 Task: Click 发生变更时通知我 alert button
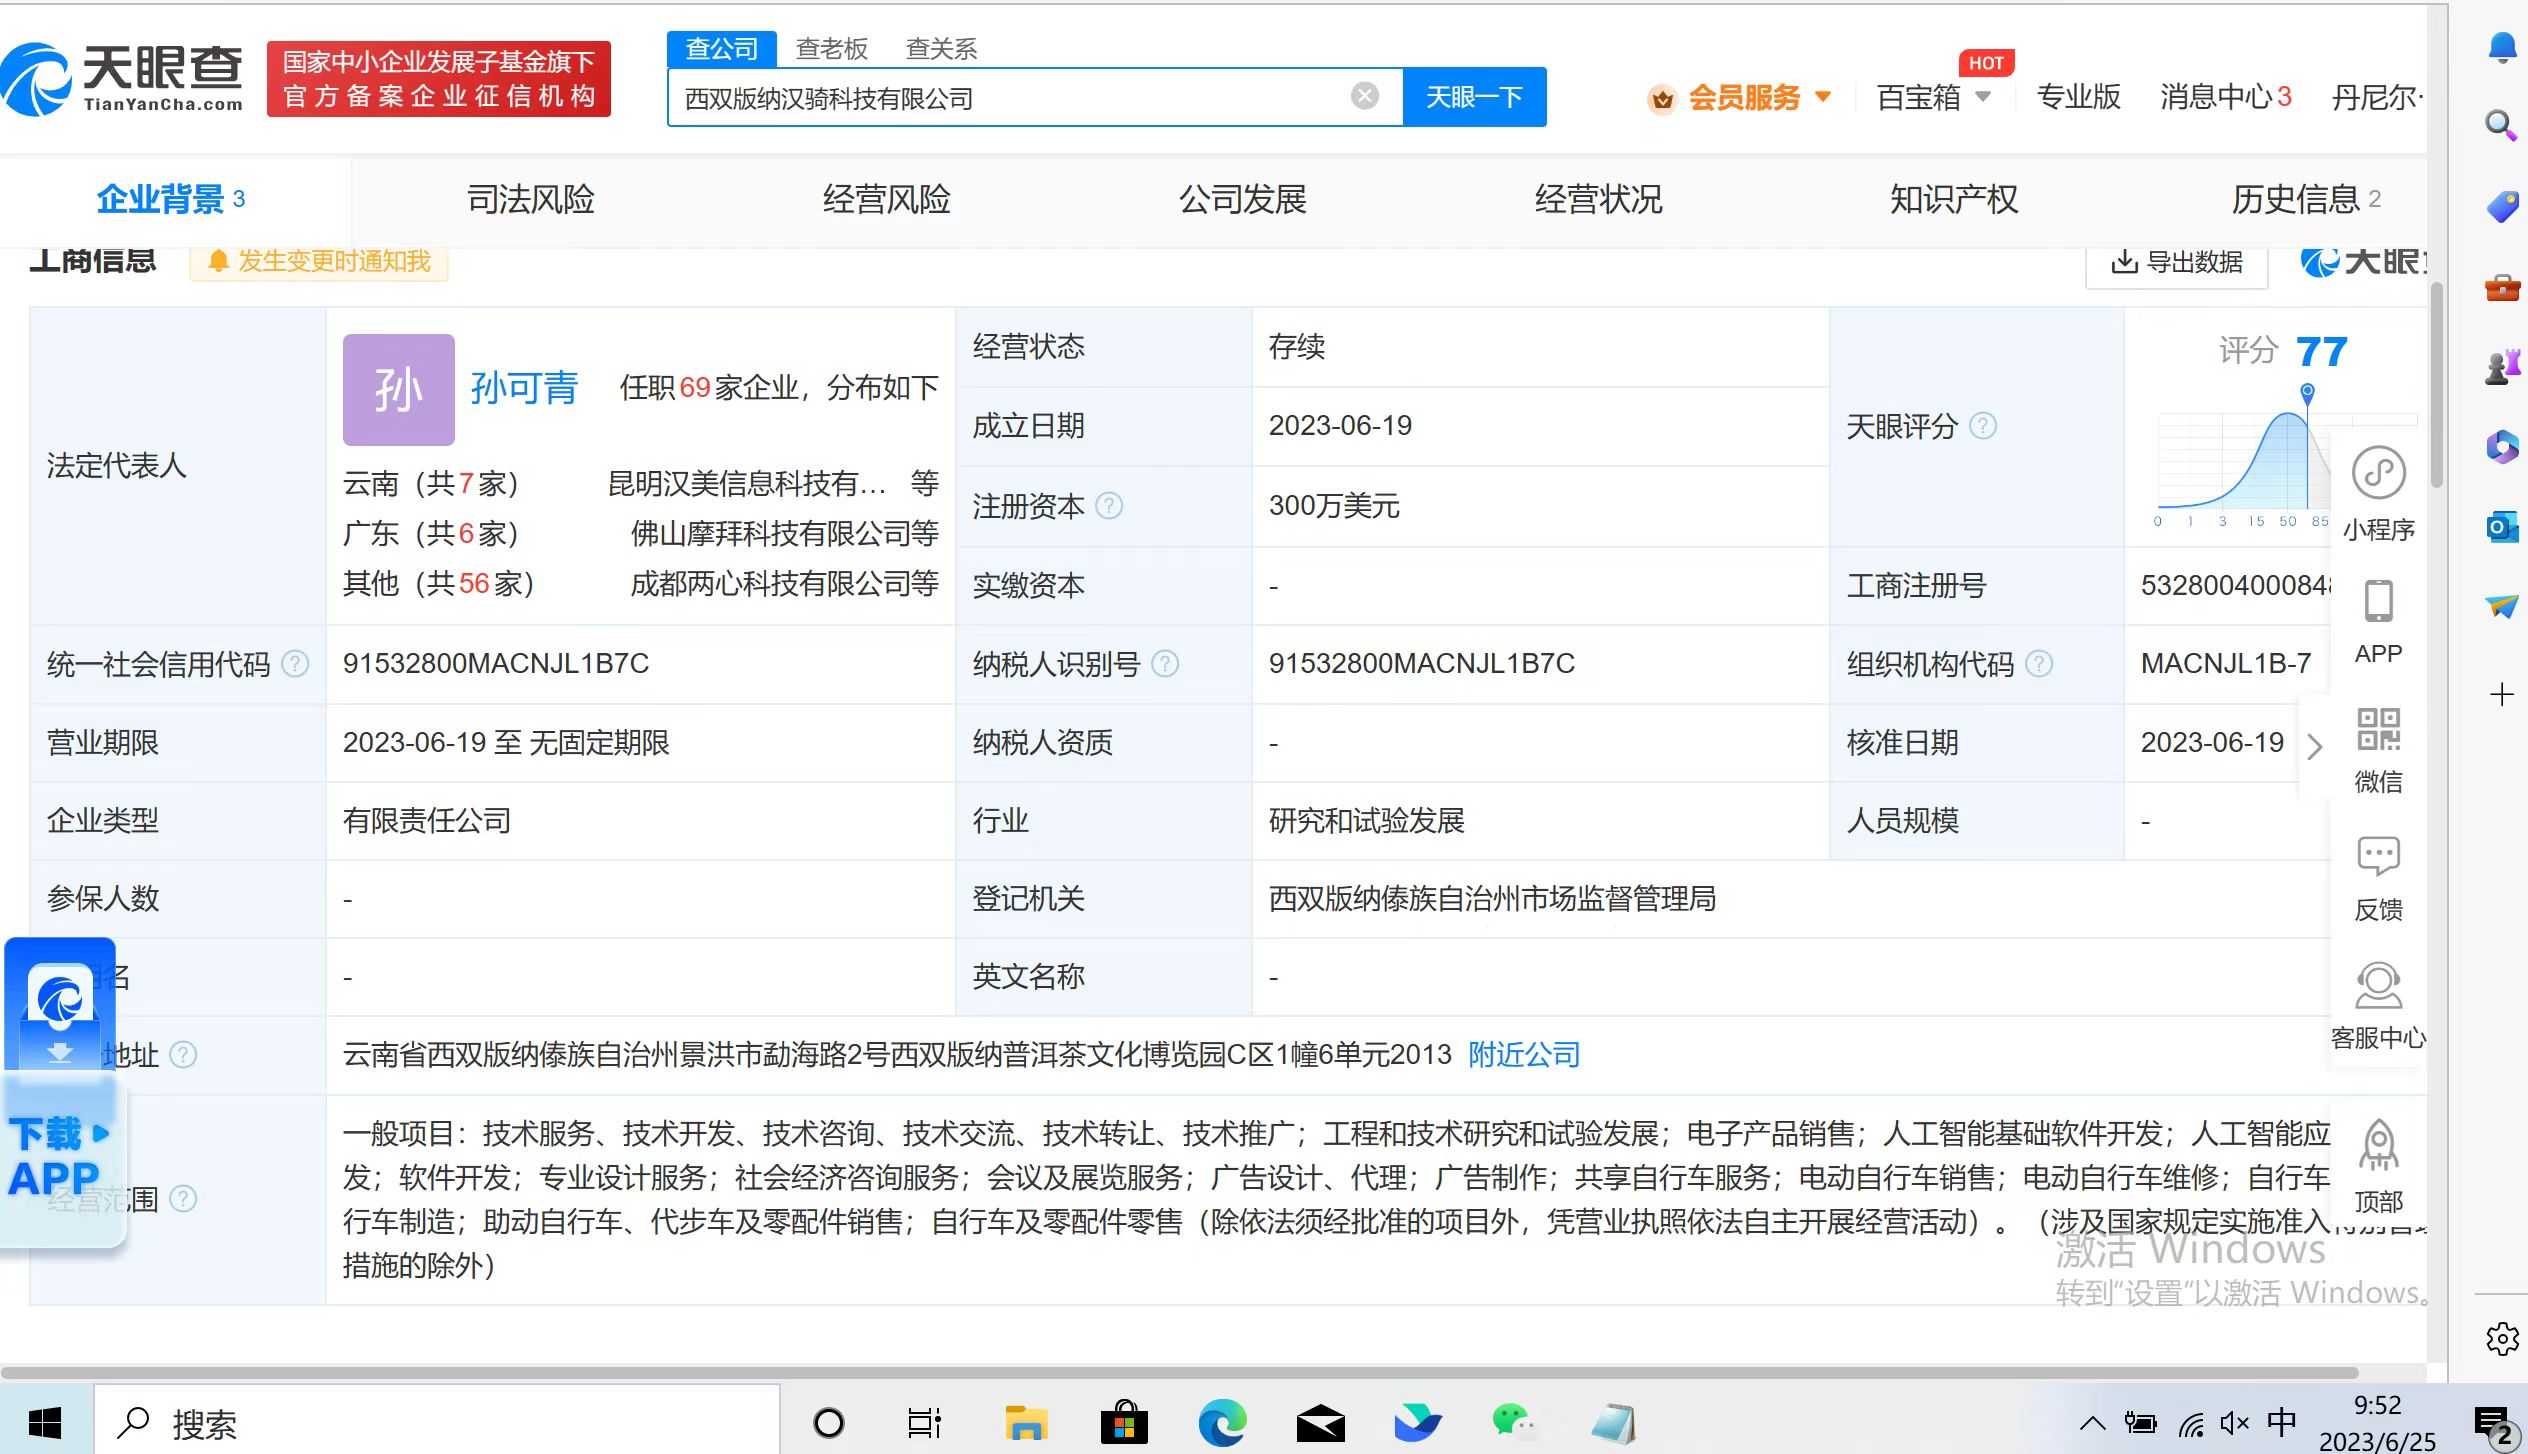tap(319, 261)
